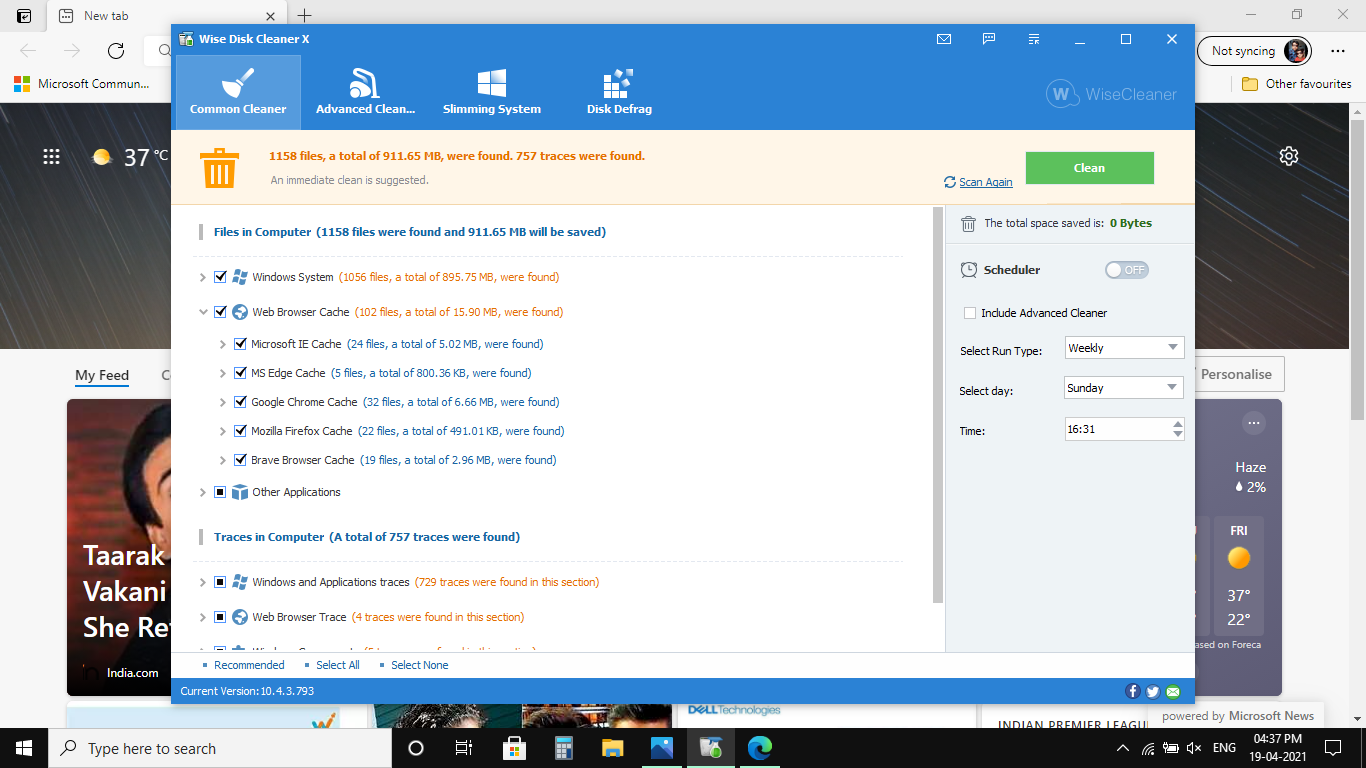Expand the Microsoft IE Cache row
1366x768 pixels.
[223, 344]
